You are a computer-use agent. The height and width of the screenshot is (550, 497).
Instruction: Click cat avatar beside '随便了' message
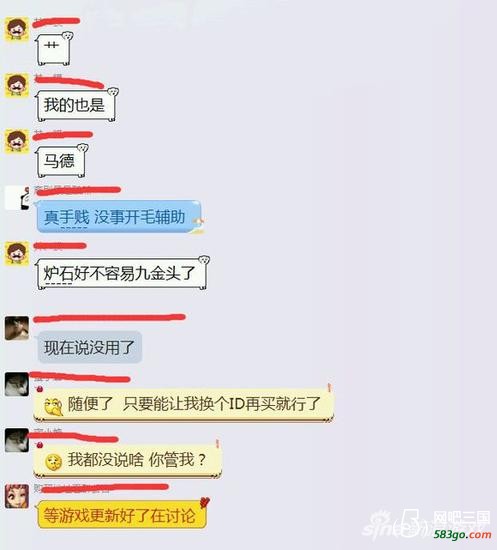tap(17, 384)
